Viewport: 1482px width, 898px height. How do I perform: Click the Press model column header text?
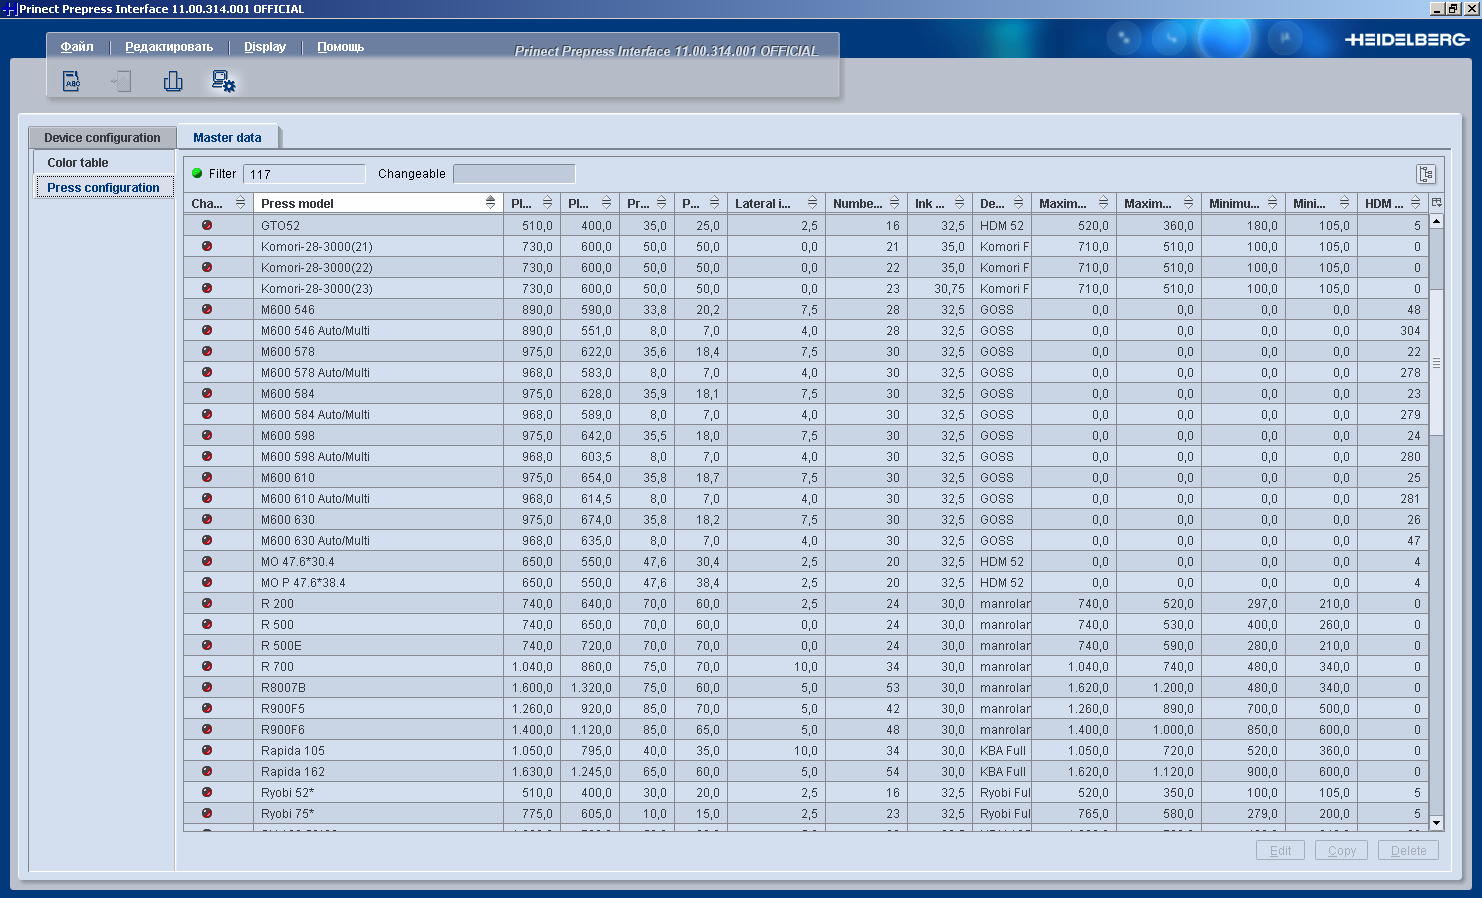pyautogui.click(x=297, y=203)
